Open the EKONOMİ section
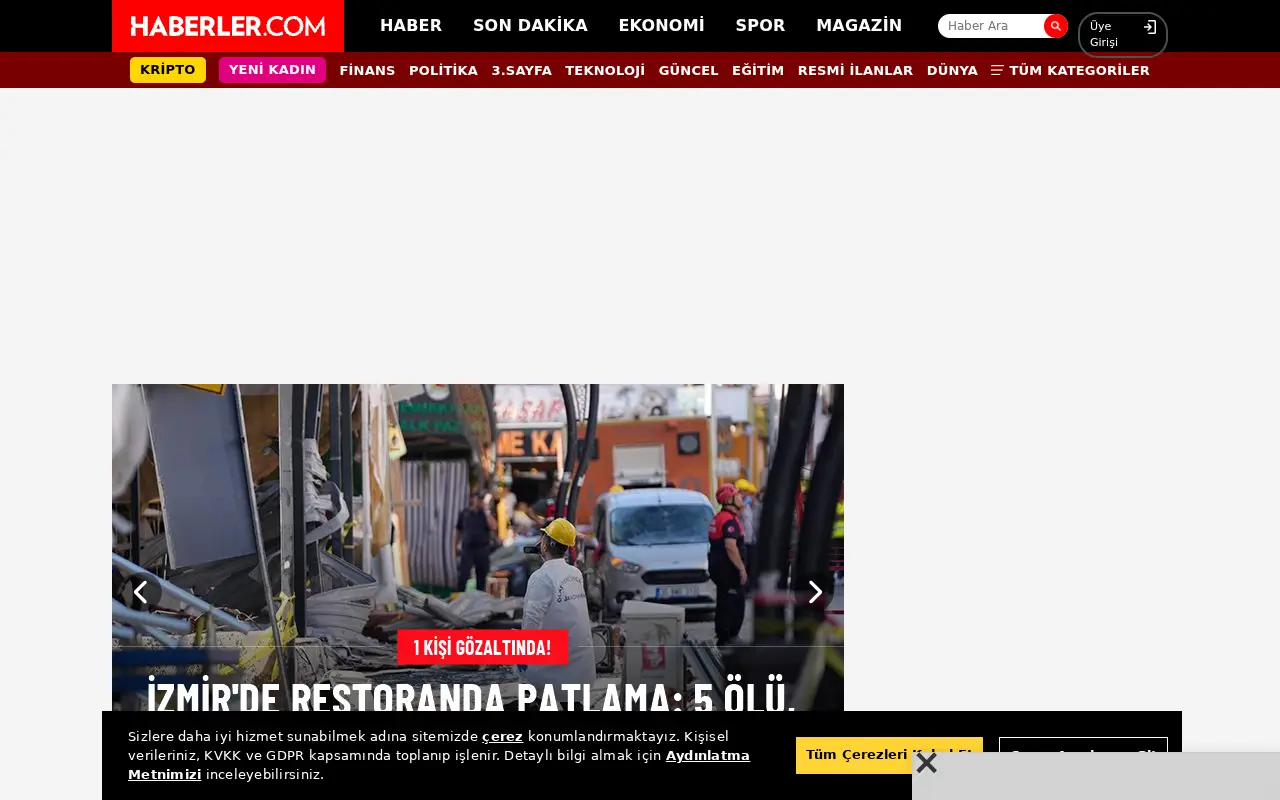 tap(661, 26)
